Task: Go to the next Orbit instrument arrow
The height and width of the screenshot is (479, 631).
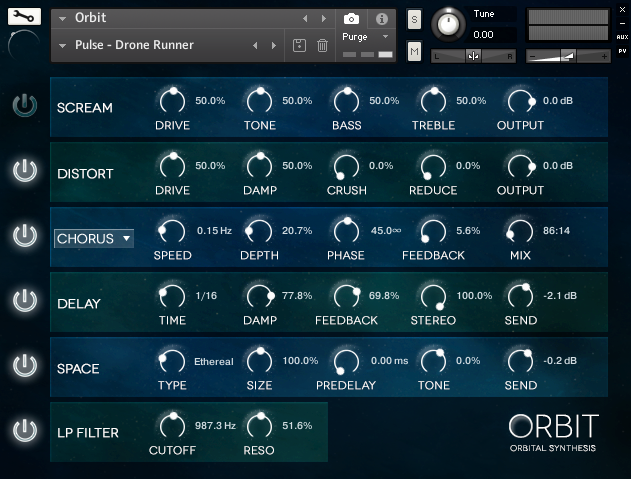Action: click(323, 19)
